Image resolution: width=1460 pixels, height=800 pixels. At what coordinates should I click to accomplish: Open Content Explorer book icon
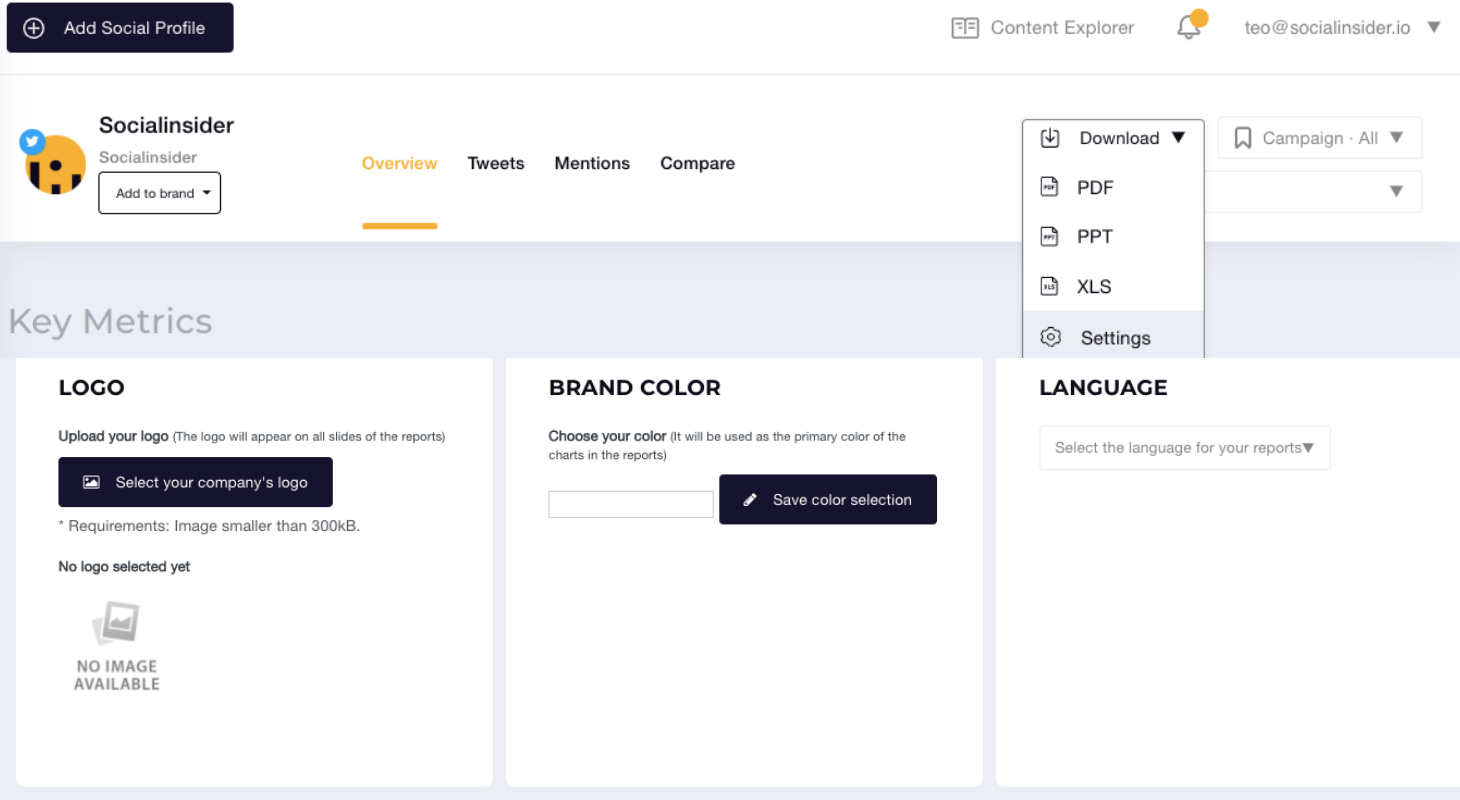(x=965, y=28)
